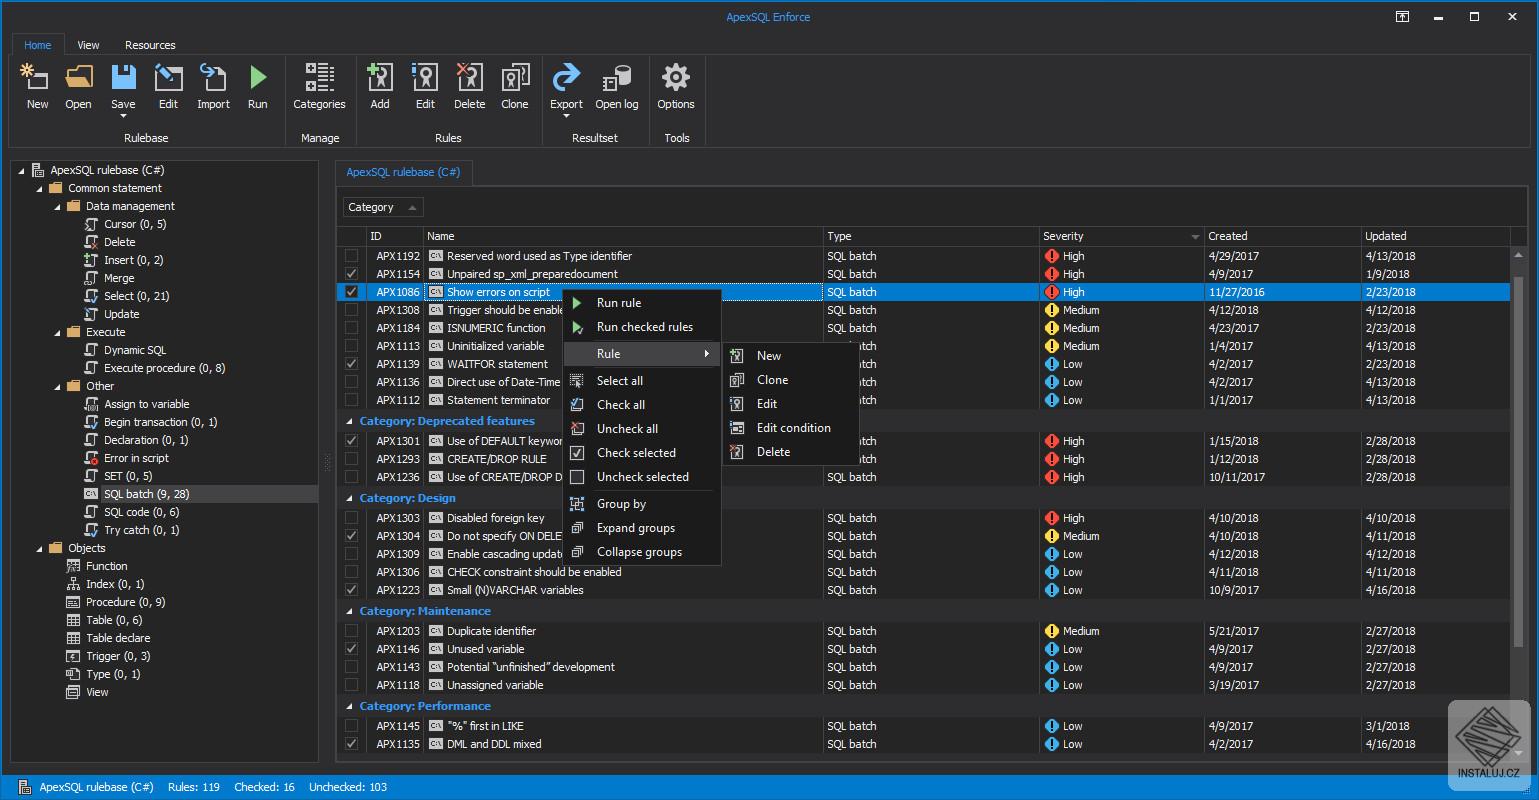The image size is (1539, 800).
Task: Run the rulebase with the green Run icon
Action: [x=258, y=86]
